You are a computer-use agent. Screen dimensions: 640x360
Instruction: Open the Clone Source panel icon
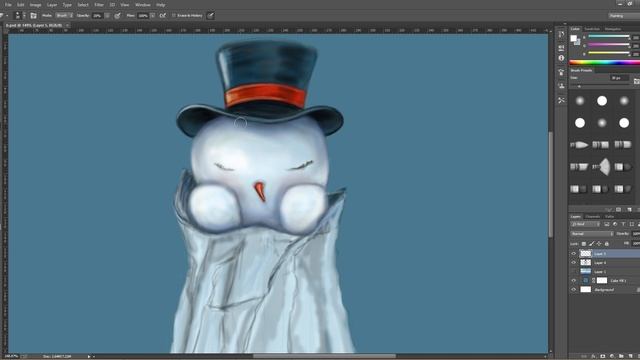click(562, 86)
